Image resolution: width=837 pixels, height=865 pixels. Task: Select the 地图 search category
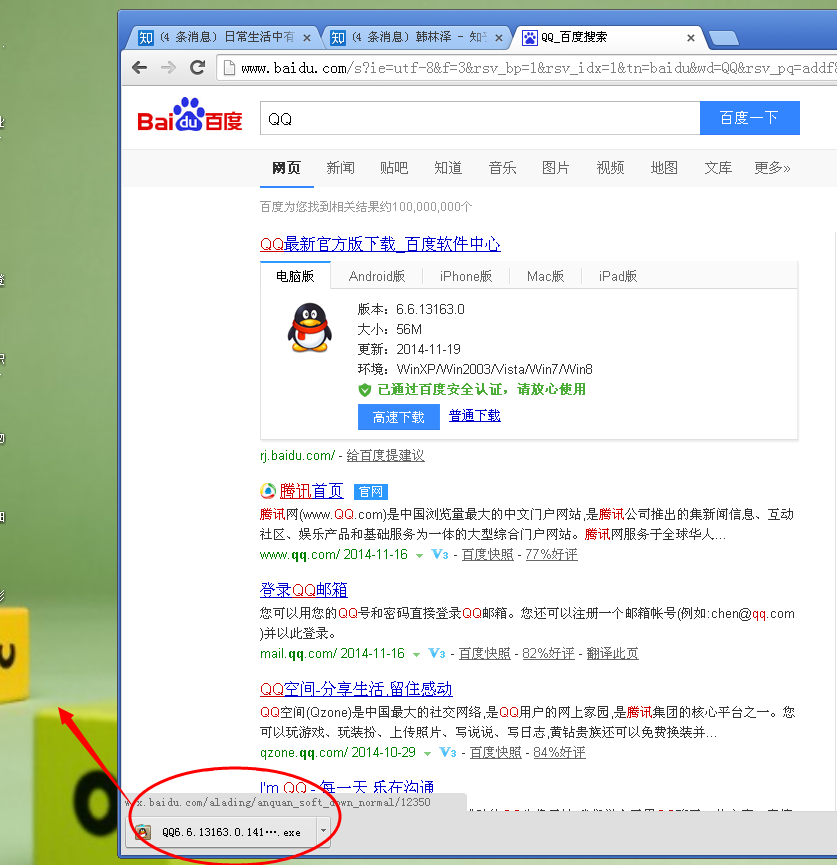pyautogui.click(x=664, y=168)
